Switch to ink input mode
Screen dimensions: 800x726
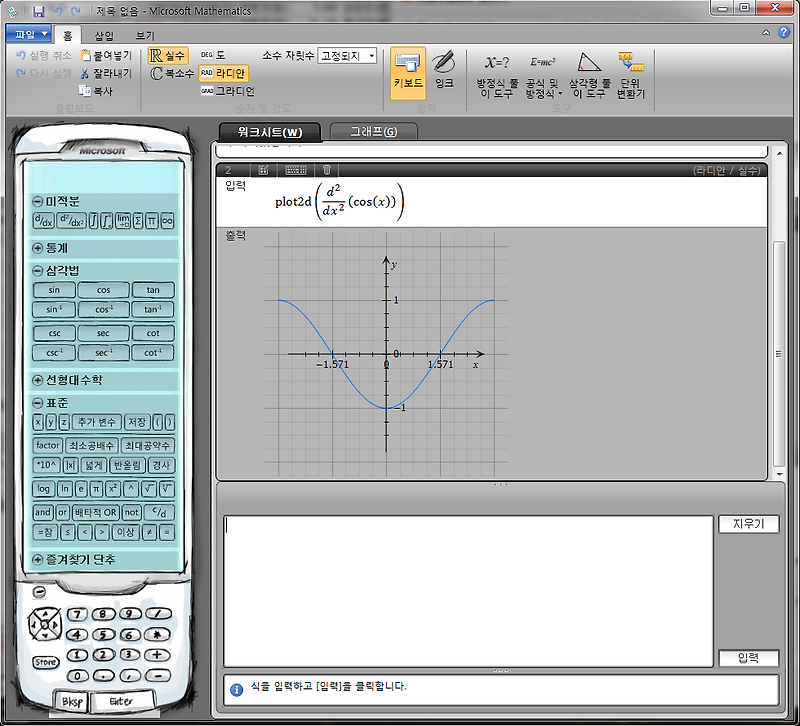point(445,72)
